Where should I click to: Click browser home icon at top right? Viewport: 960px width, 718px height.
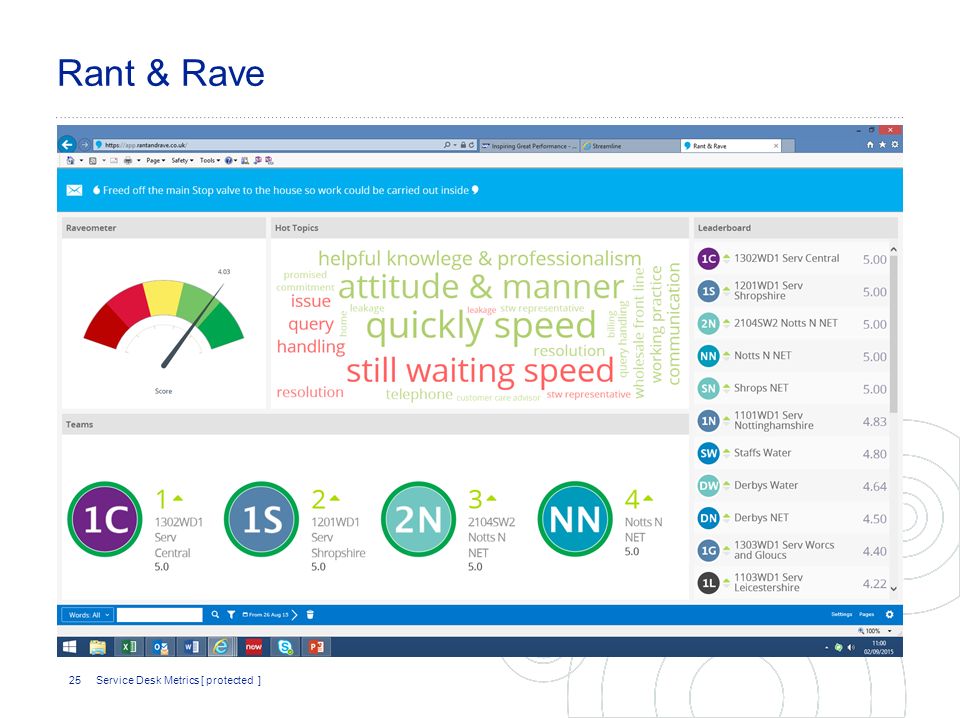point(870,145)
